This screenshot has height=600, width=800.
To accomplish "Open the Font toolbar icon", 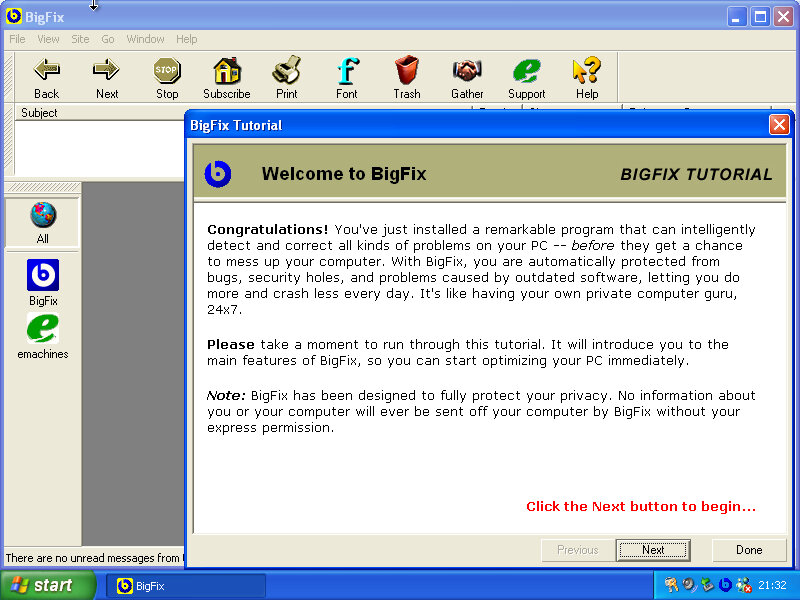I will coord(347,71).
